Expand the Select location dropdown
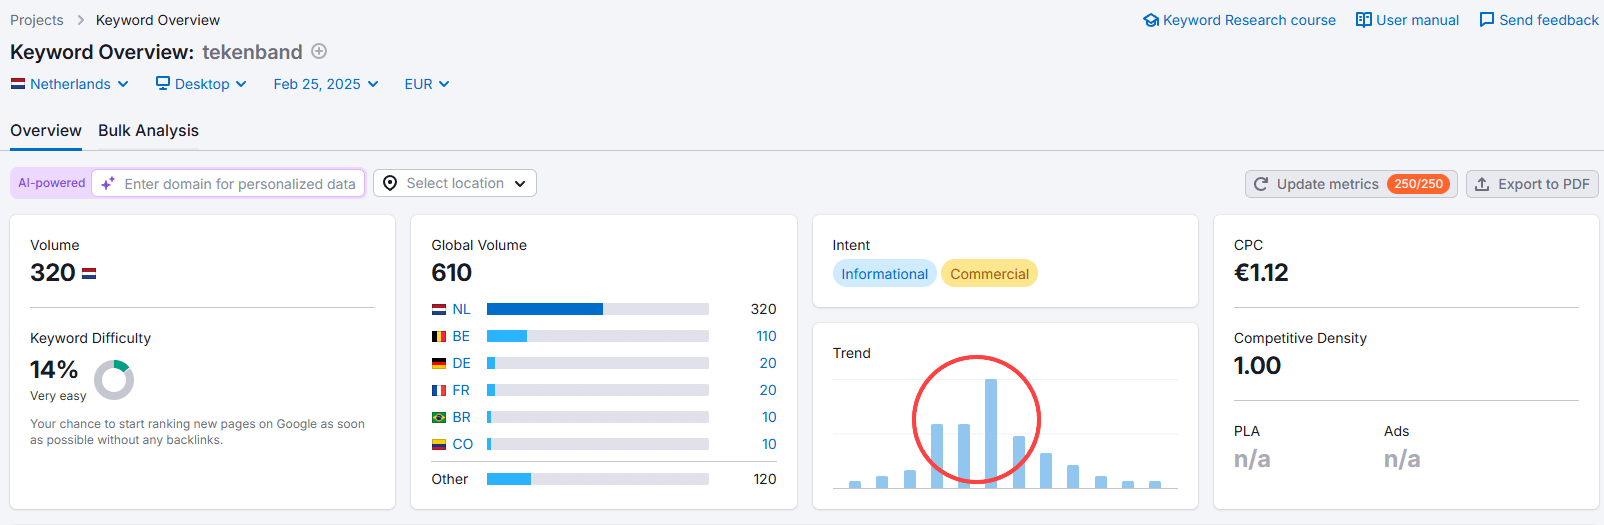This screenshot has width=1604, height=525. click(x=455, y=183)
